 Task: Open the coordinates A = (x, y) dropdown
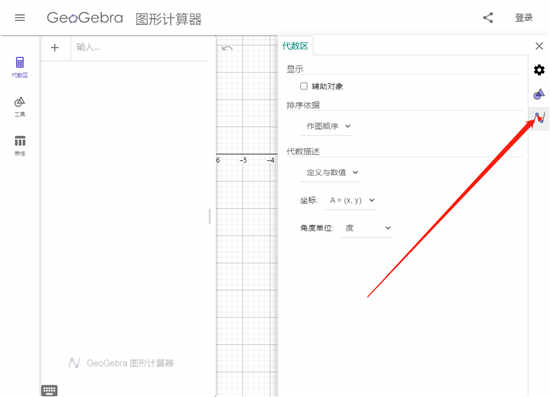(x=351, y=200)
